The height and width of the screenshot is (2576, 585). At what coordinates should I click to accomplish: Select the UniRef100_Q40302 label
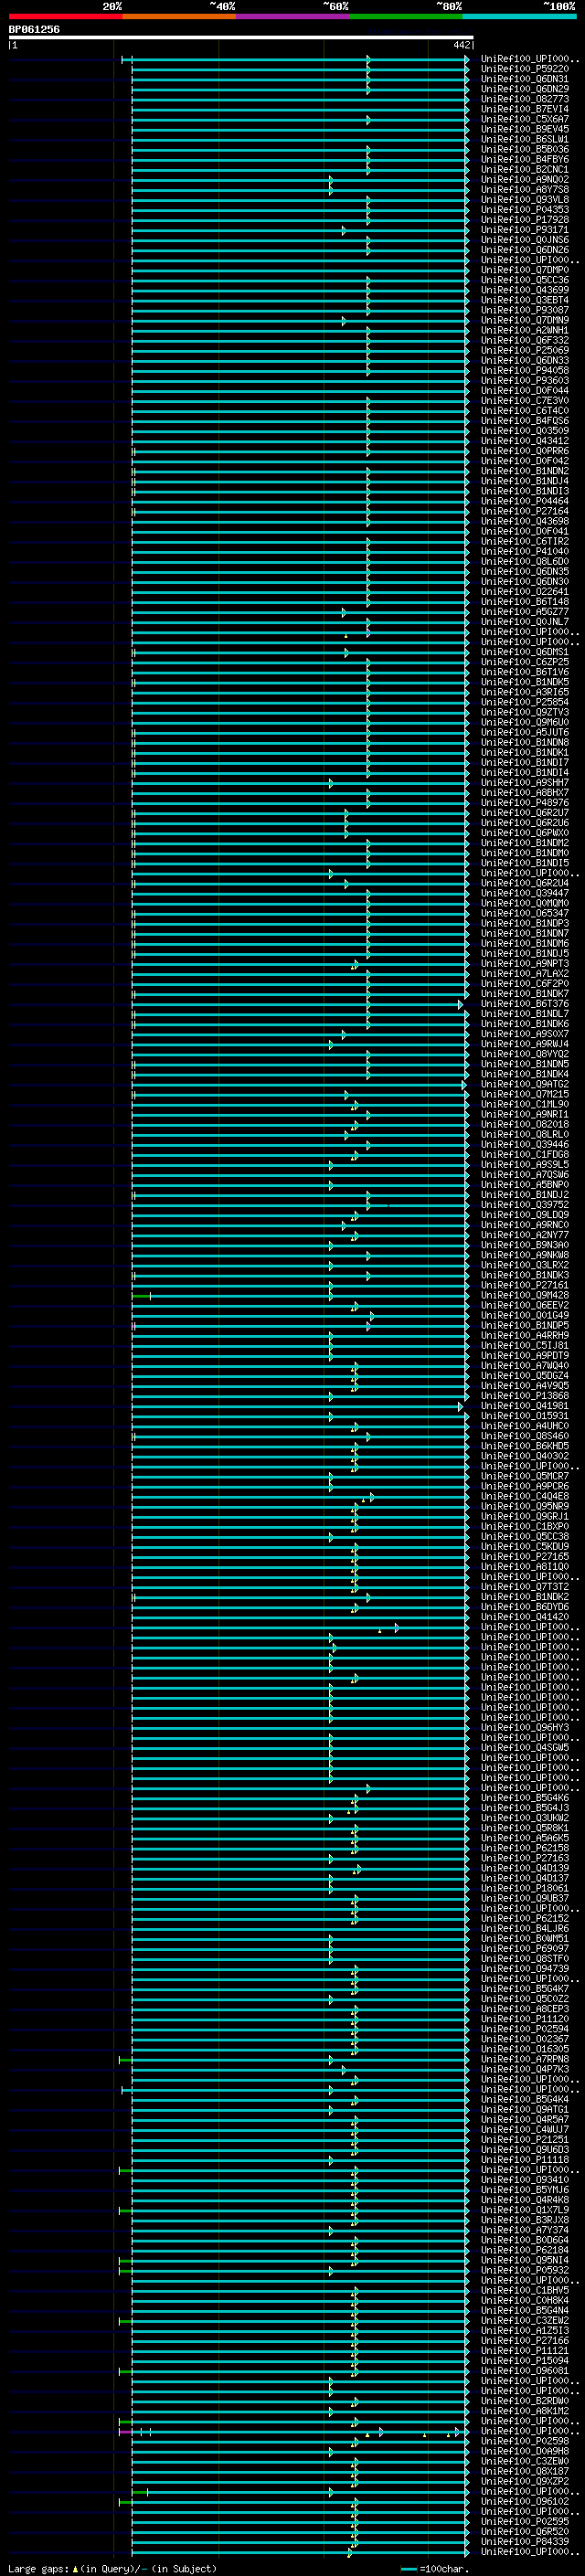pos(525,1456)
